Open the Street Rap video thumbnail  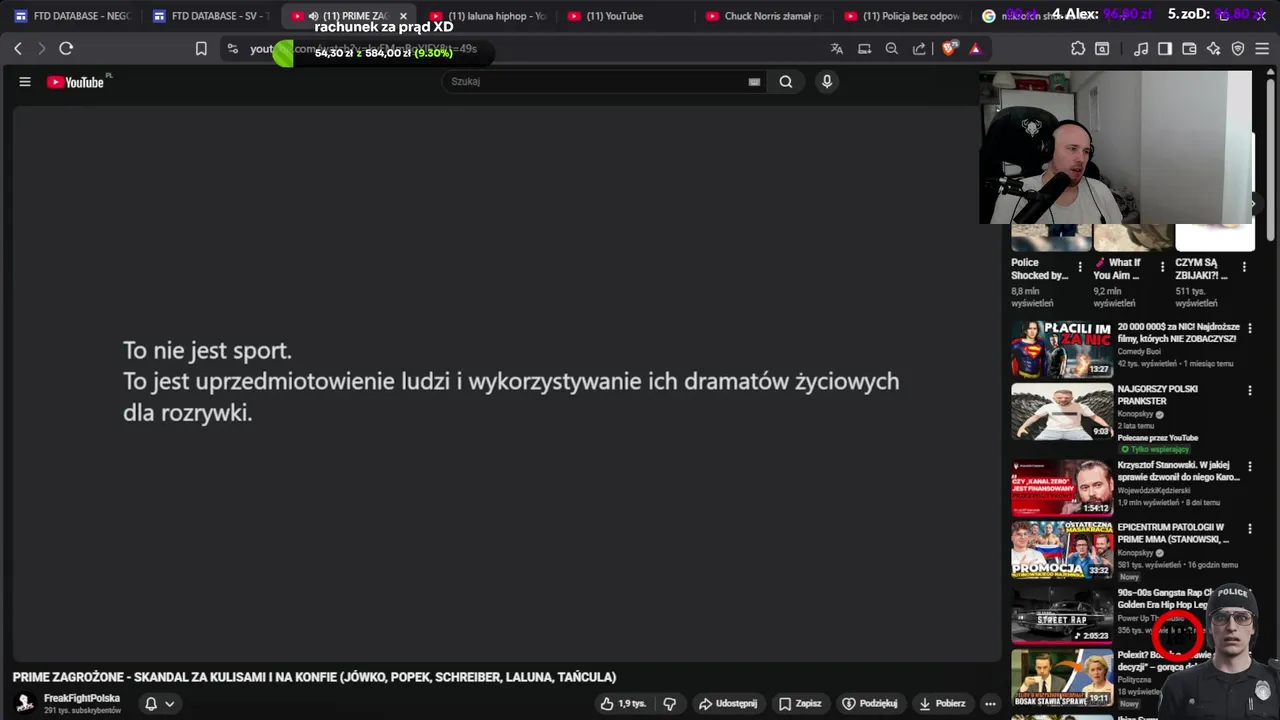(1061, 616)
